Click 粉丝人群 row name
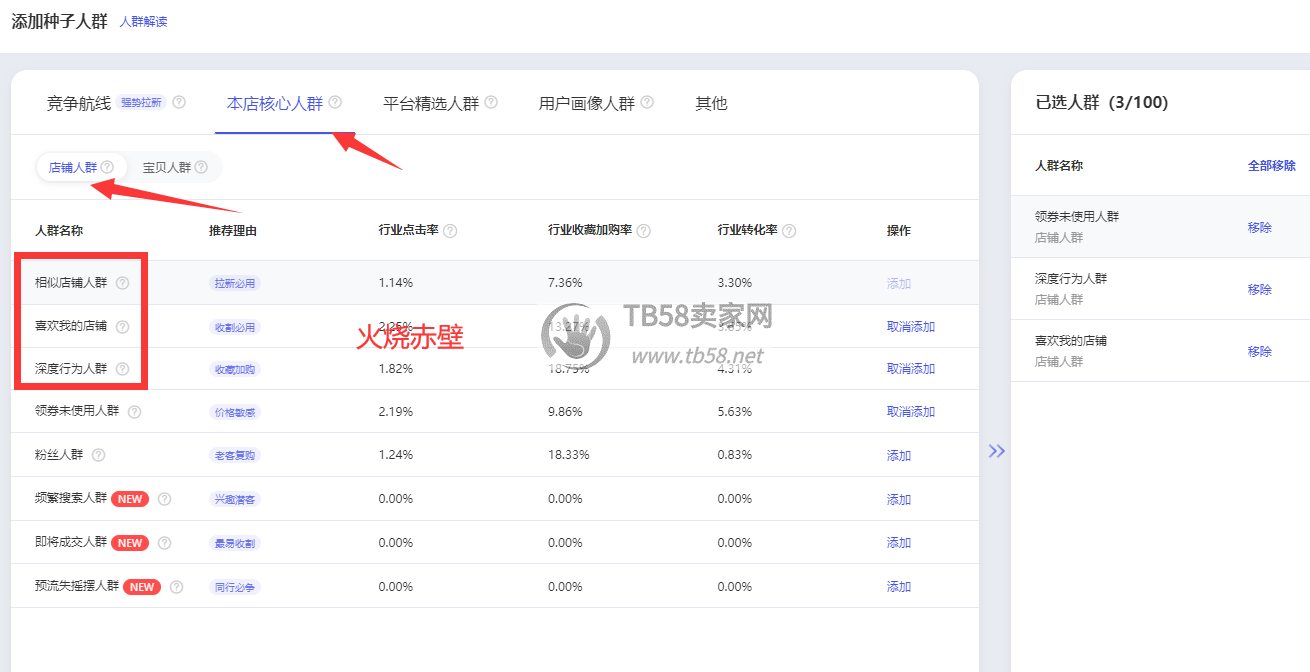1310x672 pixels. (59, 455)
